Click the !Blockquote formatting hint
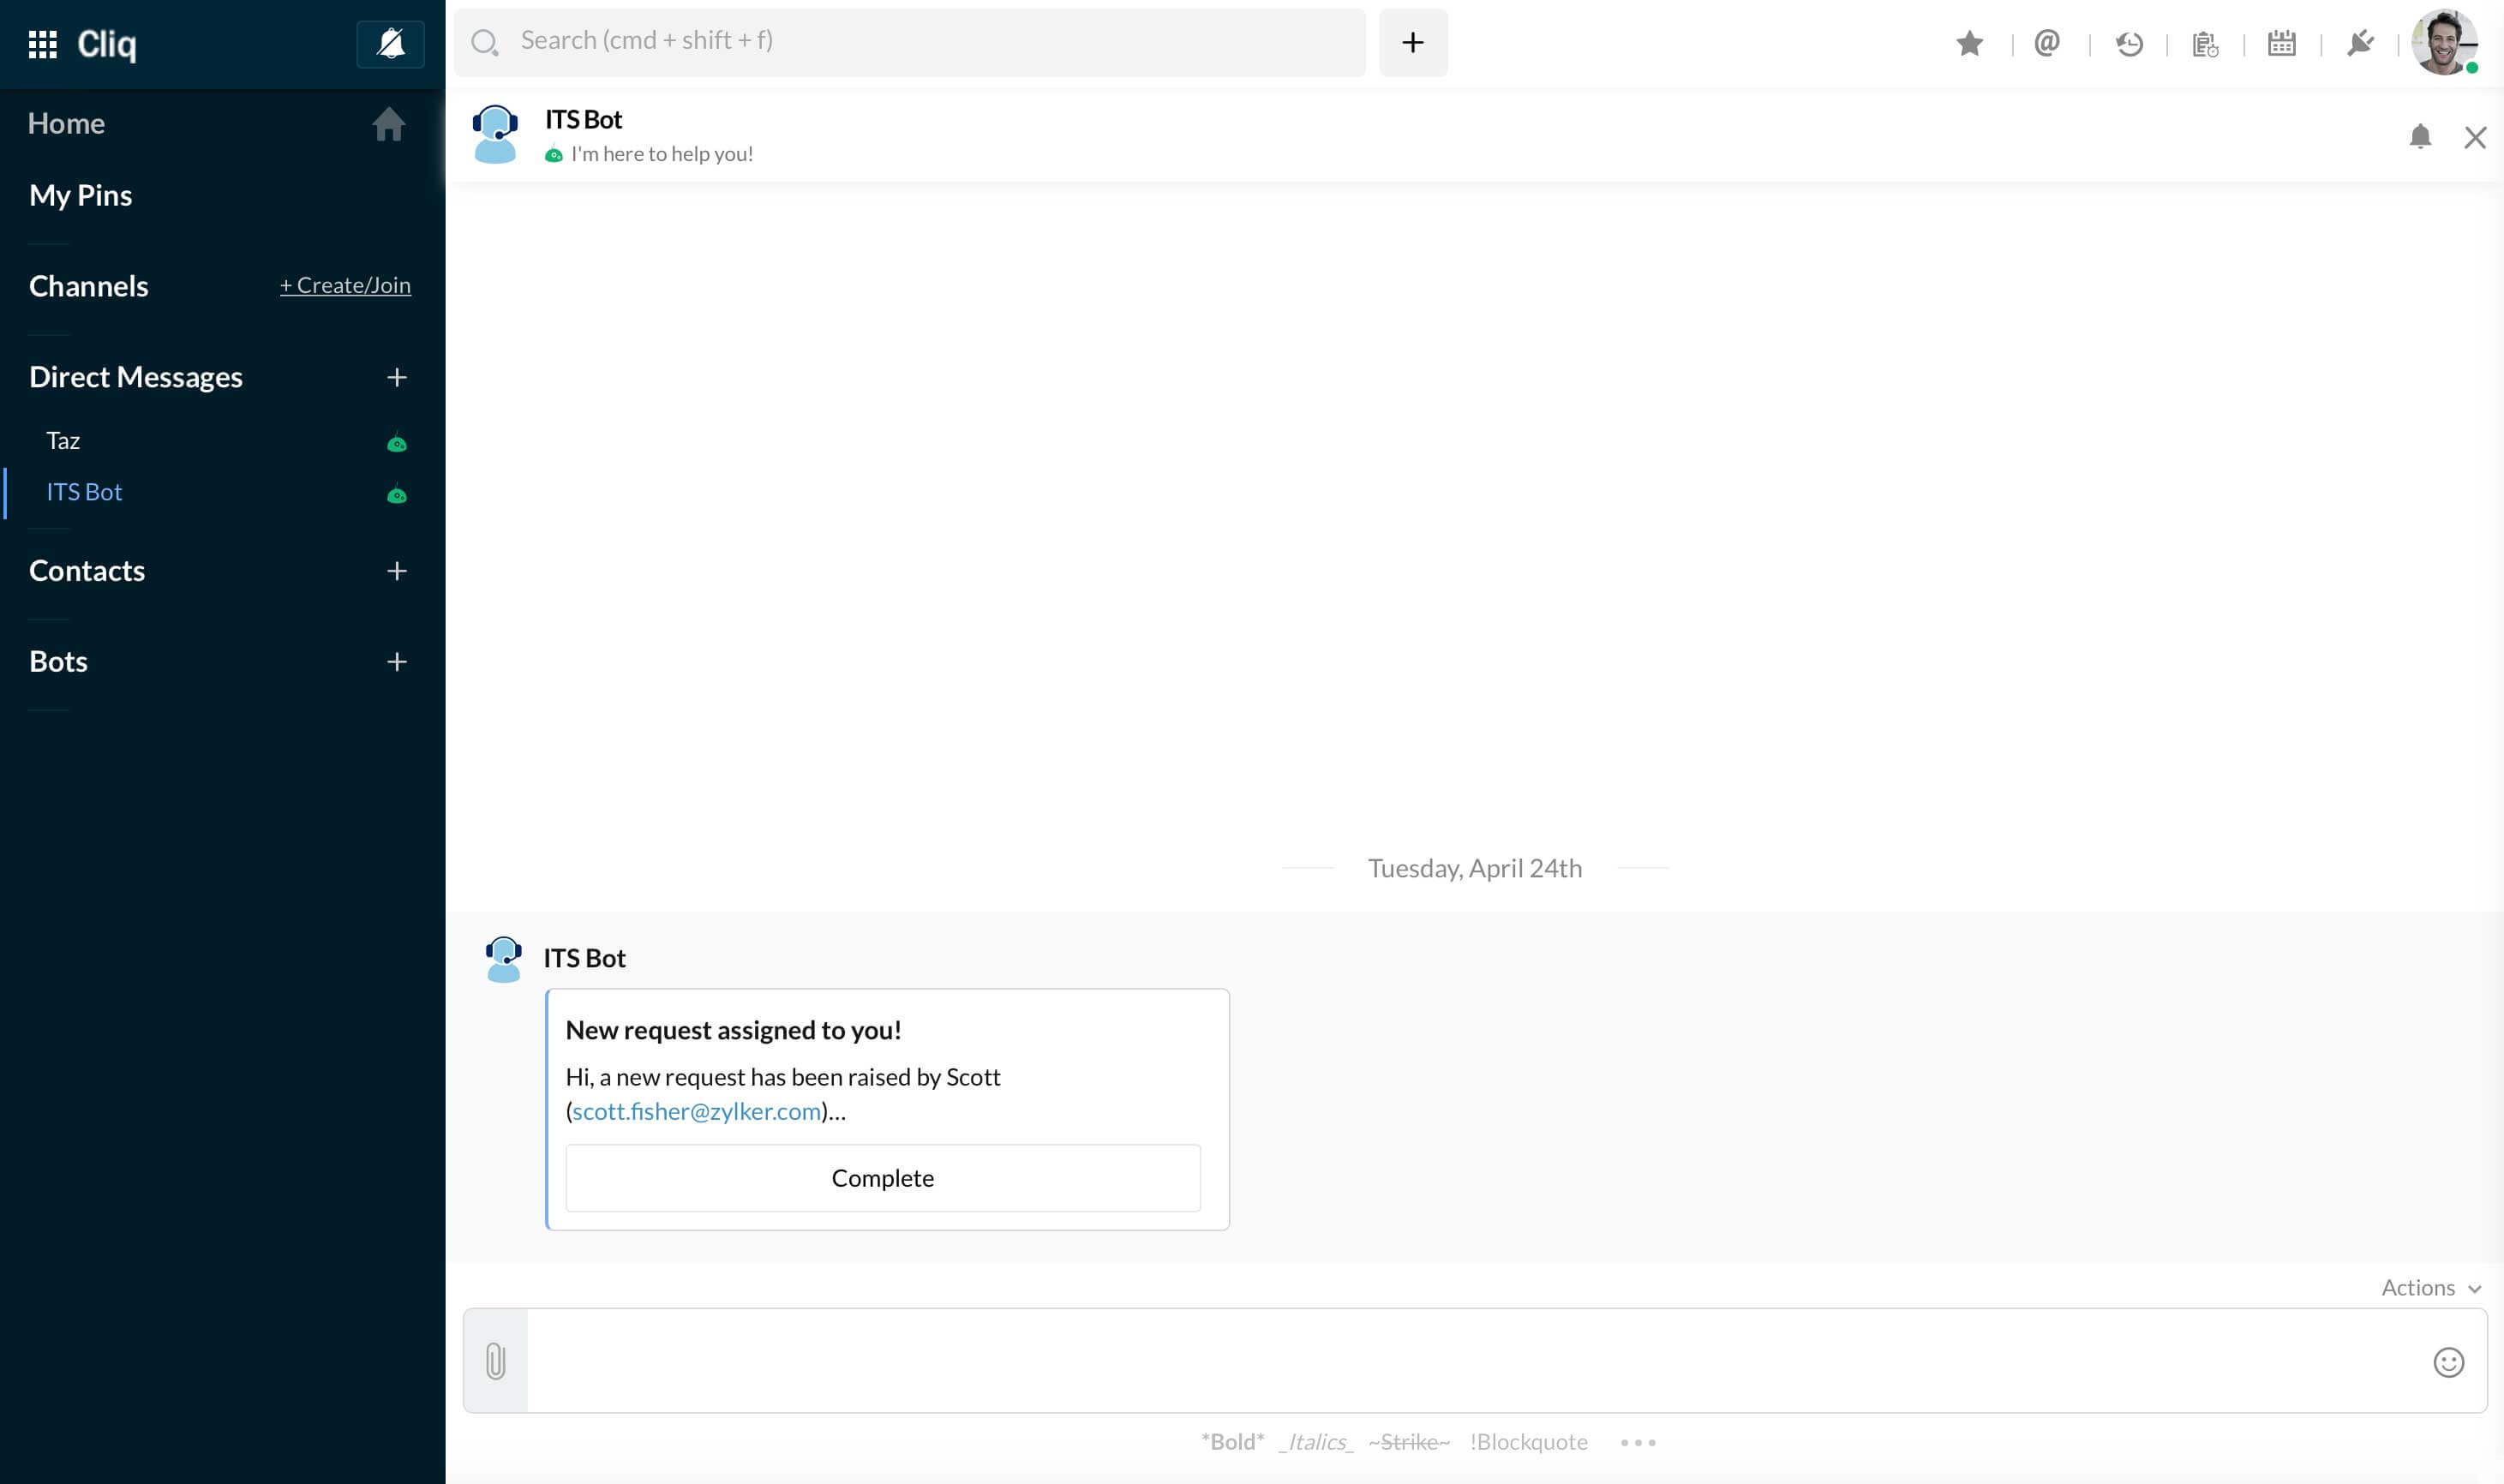The height and width of the screenshot is (1484, 2504). [1528, 1442]
